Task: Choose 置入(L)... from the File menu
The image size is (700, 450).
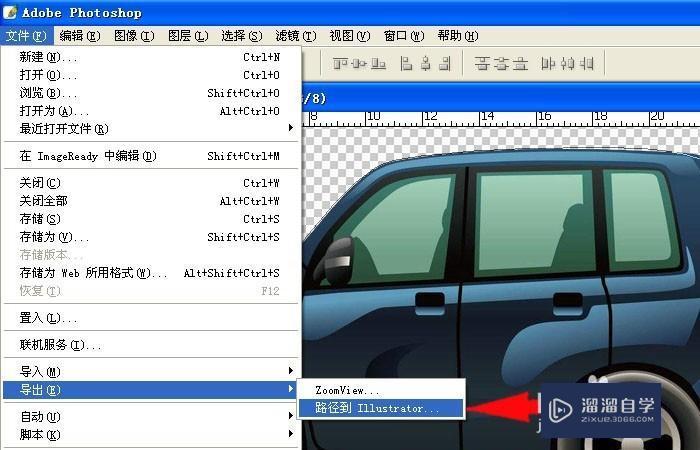Action: tap(150, 318)
